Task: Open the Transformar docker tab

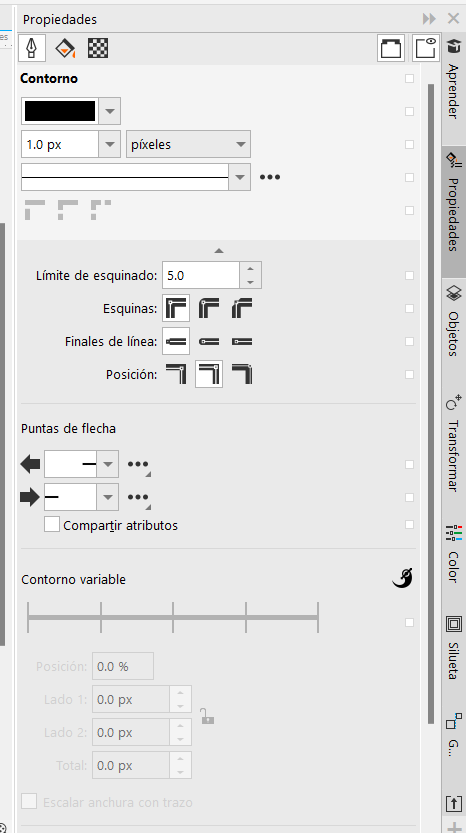Action: click(453, 443)
